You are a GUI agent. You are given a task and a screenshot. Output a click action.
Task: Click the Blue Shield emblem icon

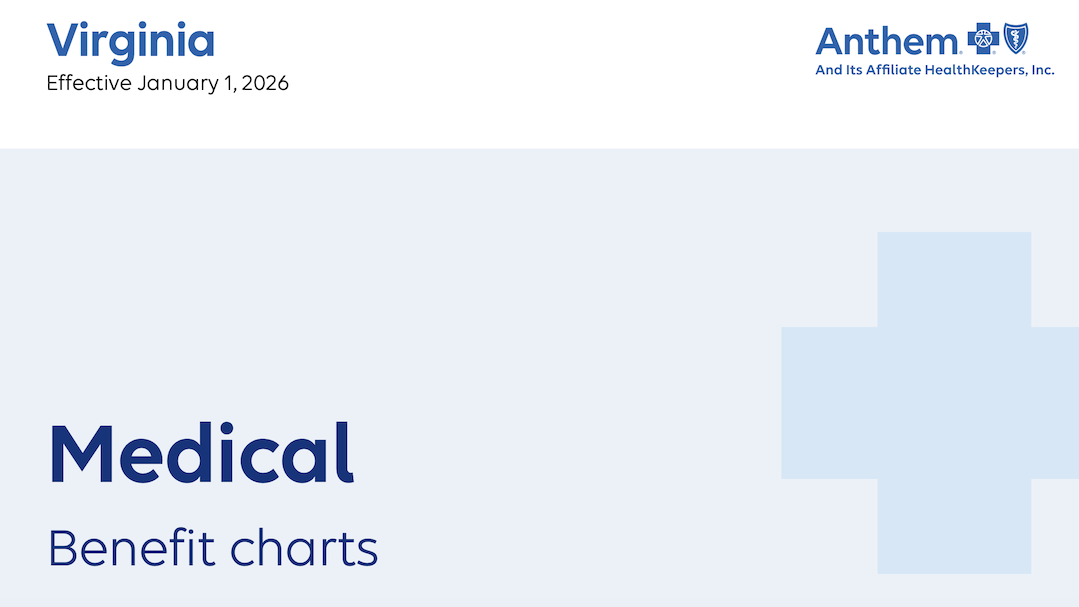(1017, 40)
